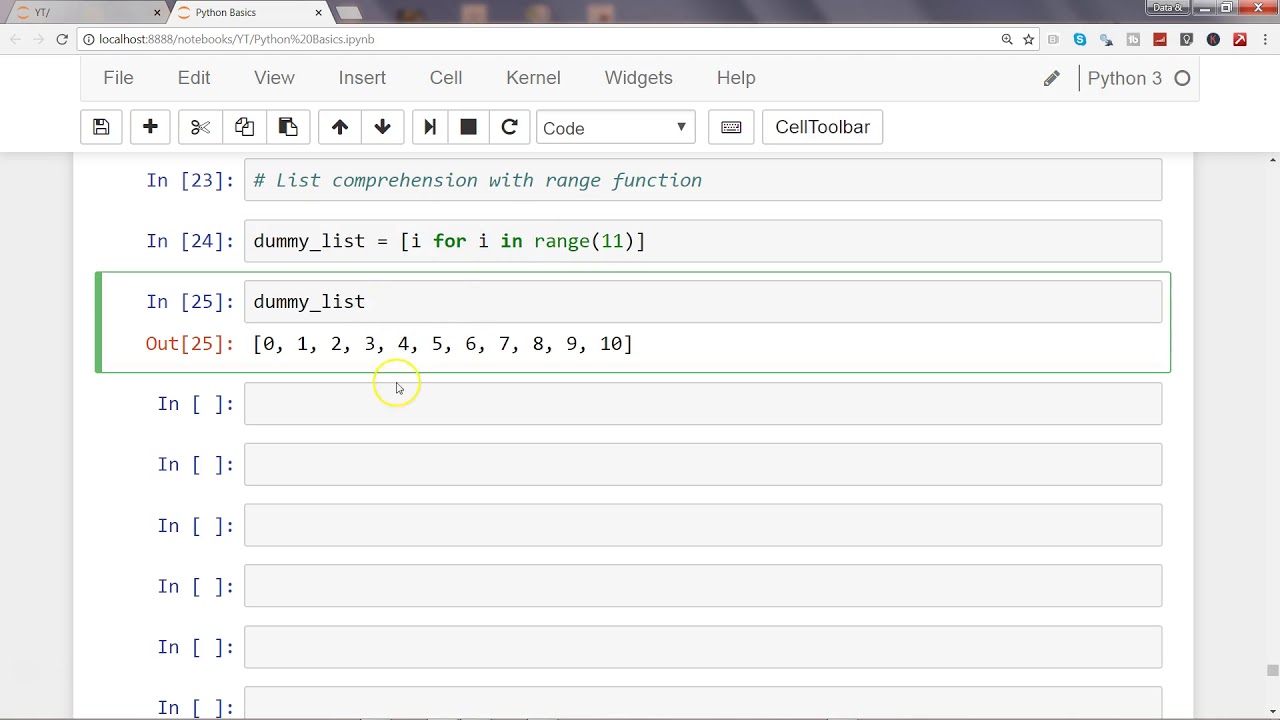Image resolution: width=1280 pixels, height=720 pixels.
Task: Click the dummy_list comprehension cell In [24]
Action: pos(703,241)
